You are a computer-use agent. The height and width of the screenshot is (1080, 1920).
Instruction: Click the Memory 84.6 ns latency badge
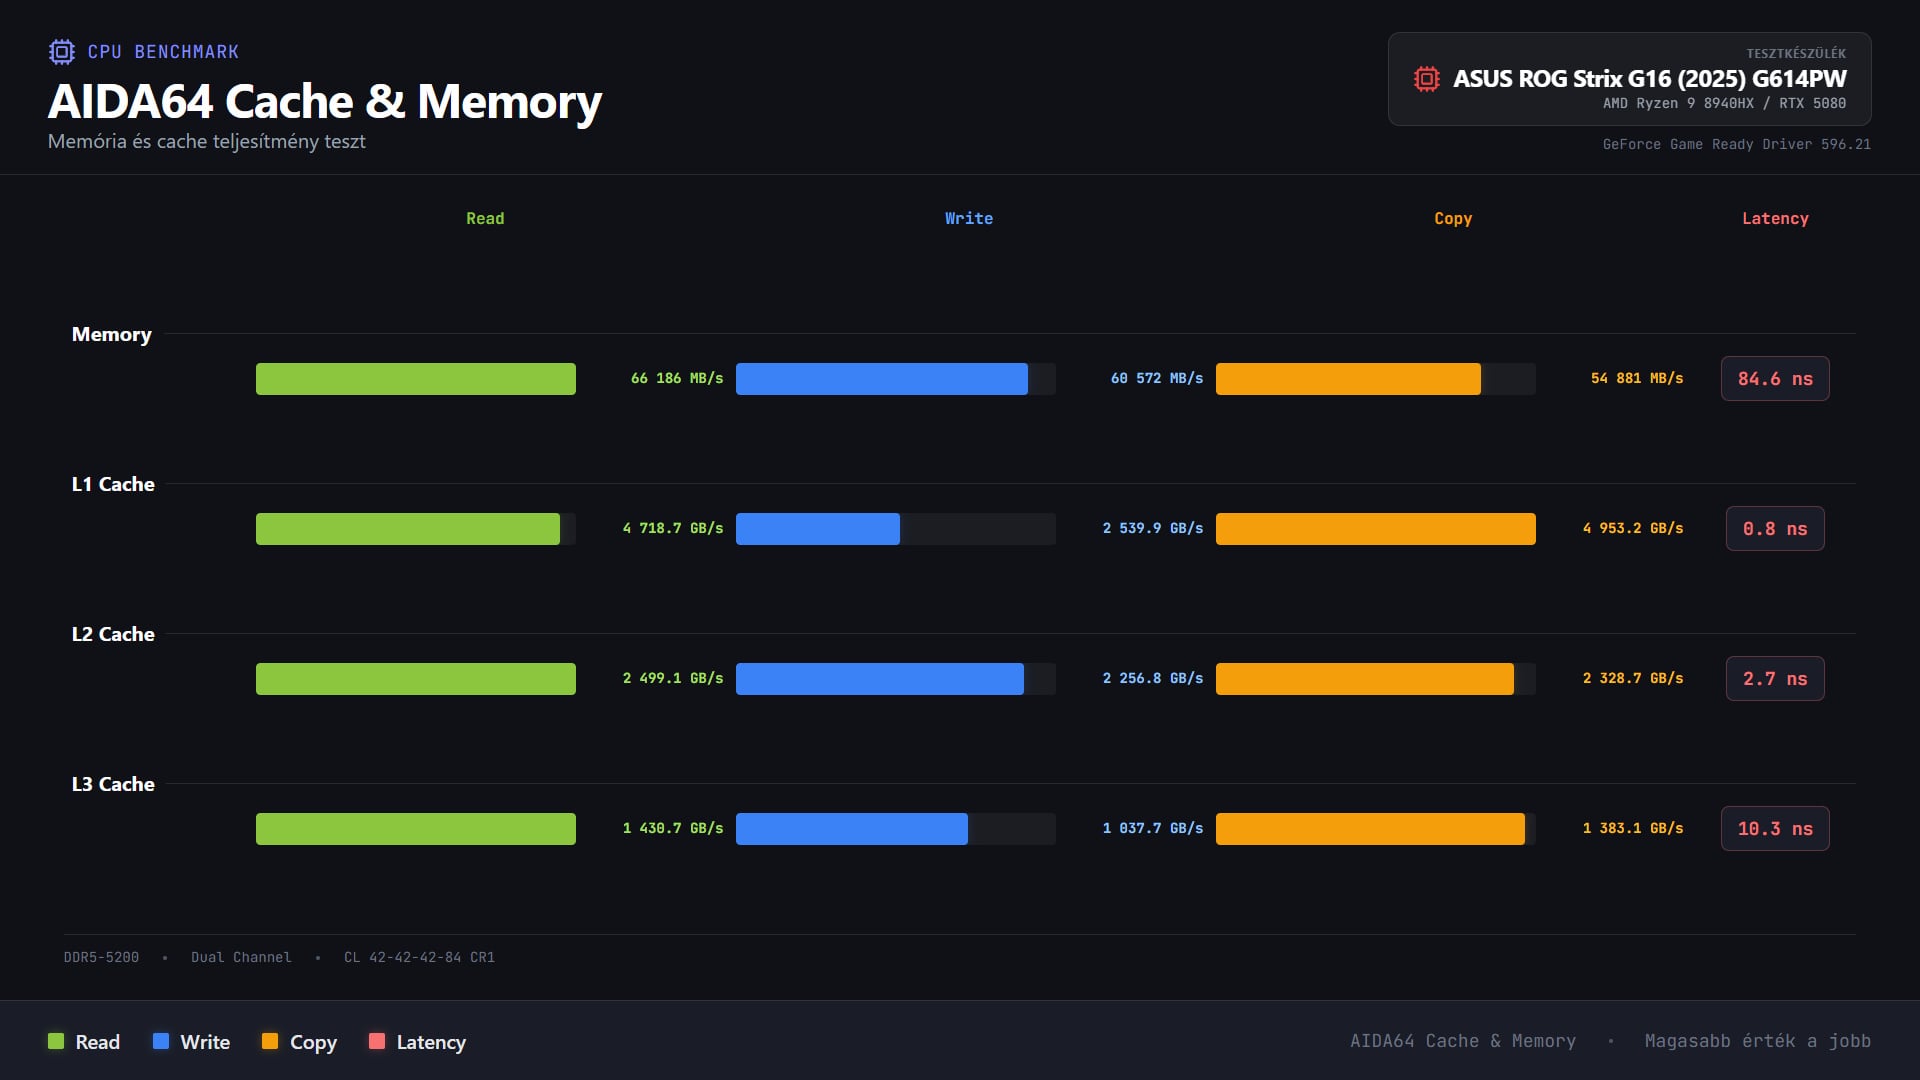click(x=1775, y=379)
